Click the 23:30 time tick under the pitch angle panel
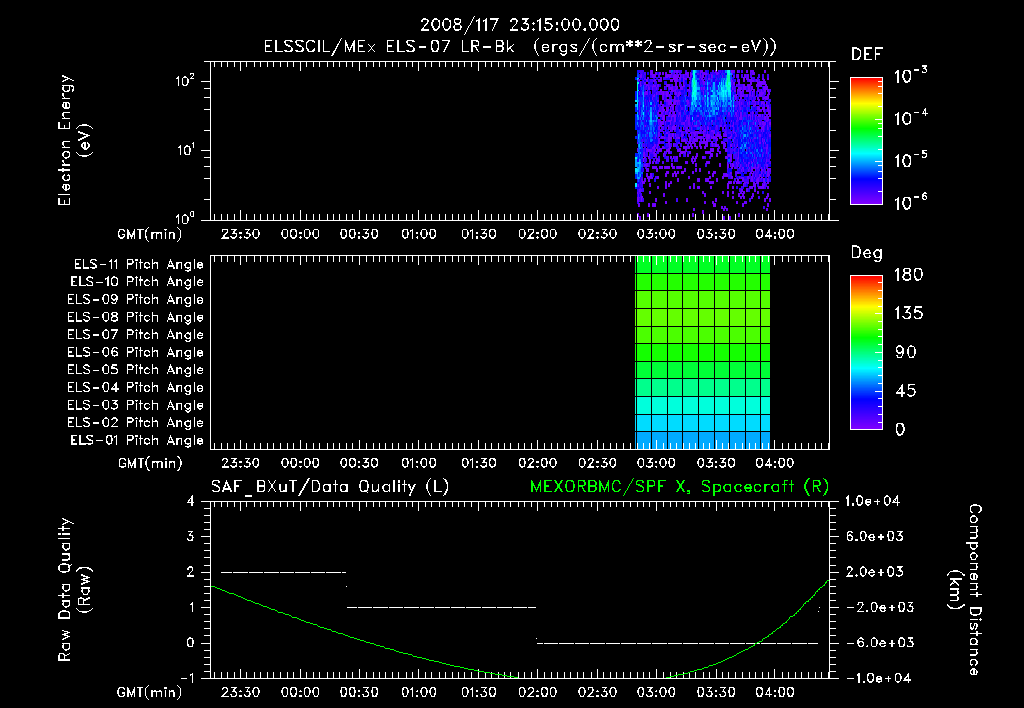Screen dimensions: 1024x708 [240, 464]
